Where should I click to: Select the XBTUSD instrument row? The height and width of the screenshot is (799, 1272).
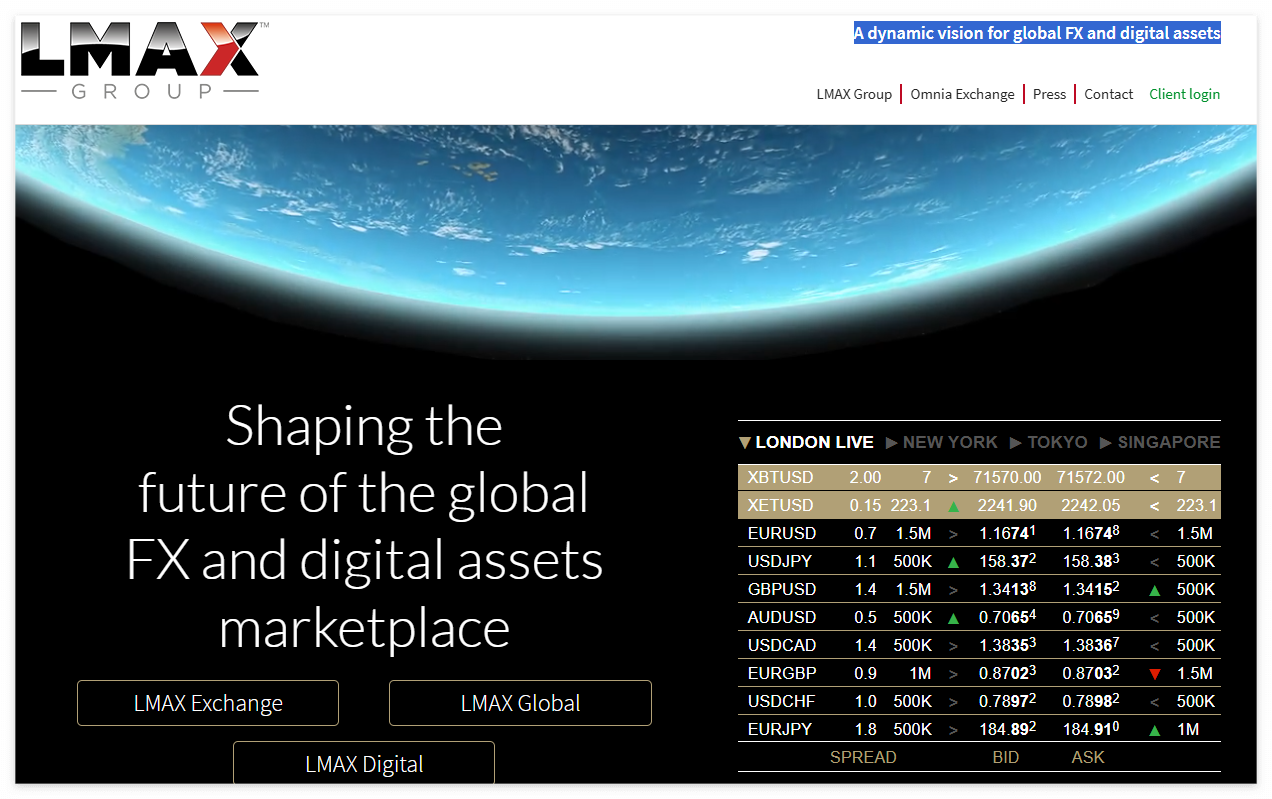979,477
